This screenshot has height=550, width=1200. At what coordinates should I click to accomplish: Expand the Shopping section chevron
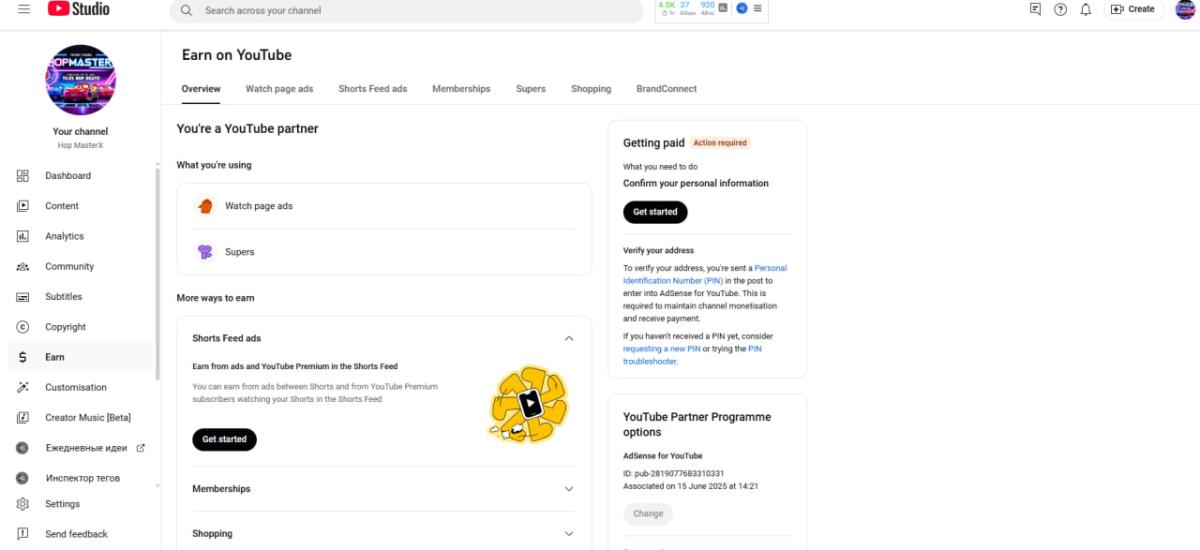tap(569, 534)
